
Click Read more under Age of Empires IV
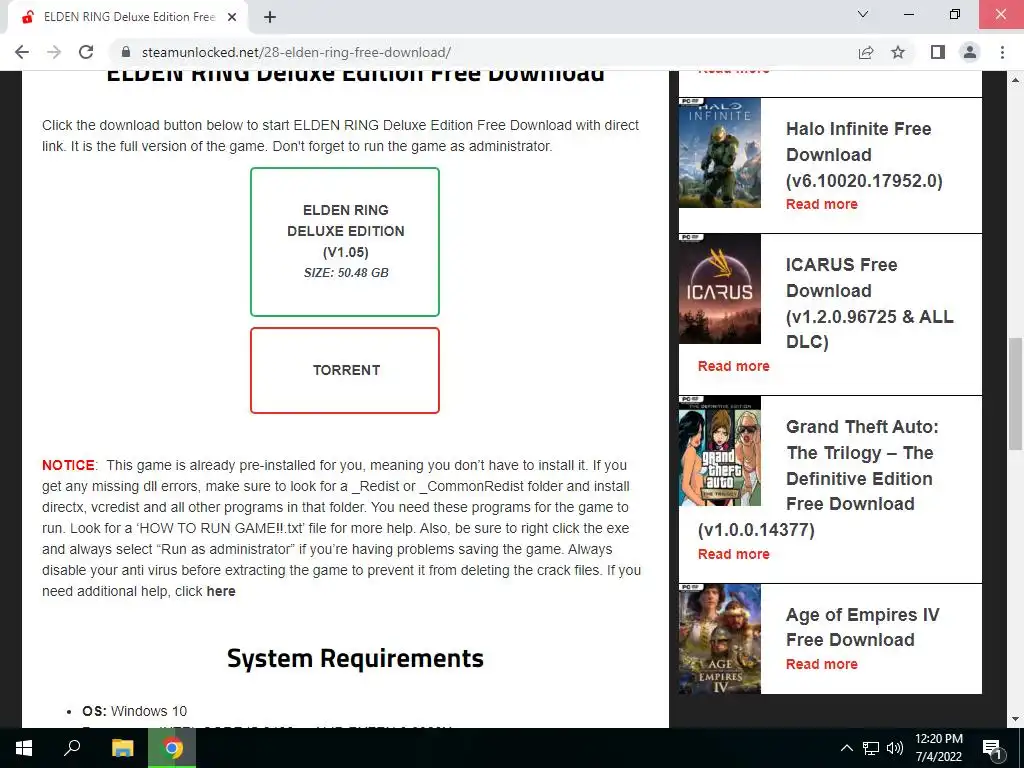point(822,664)
